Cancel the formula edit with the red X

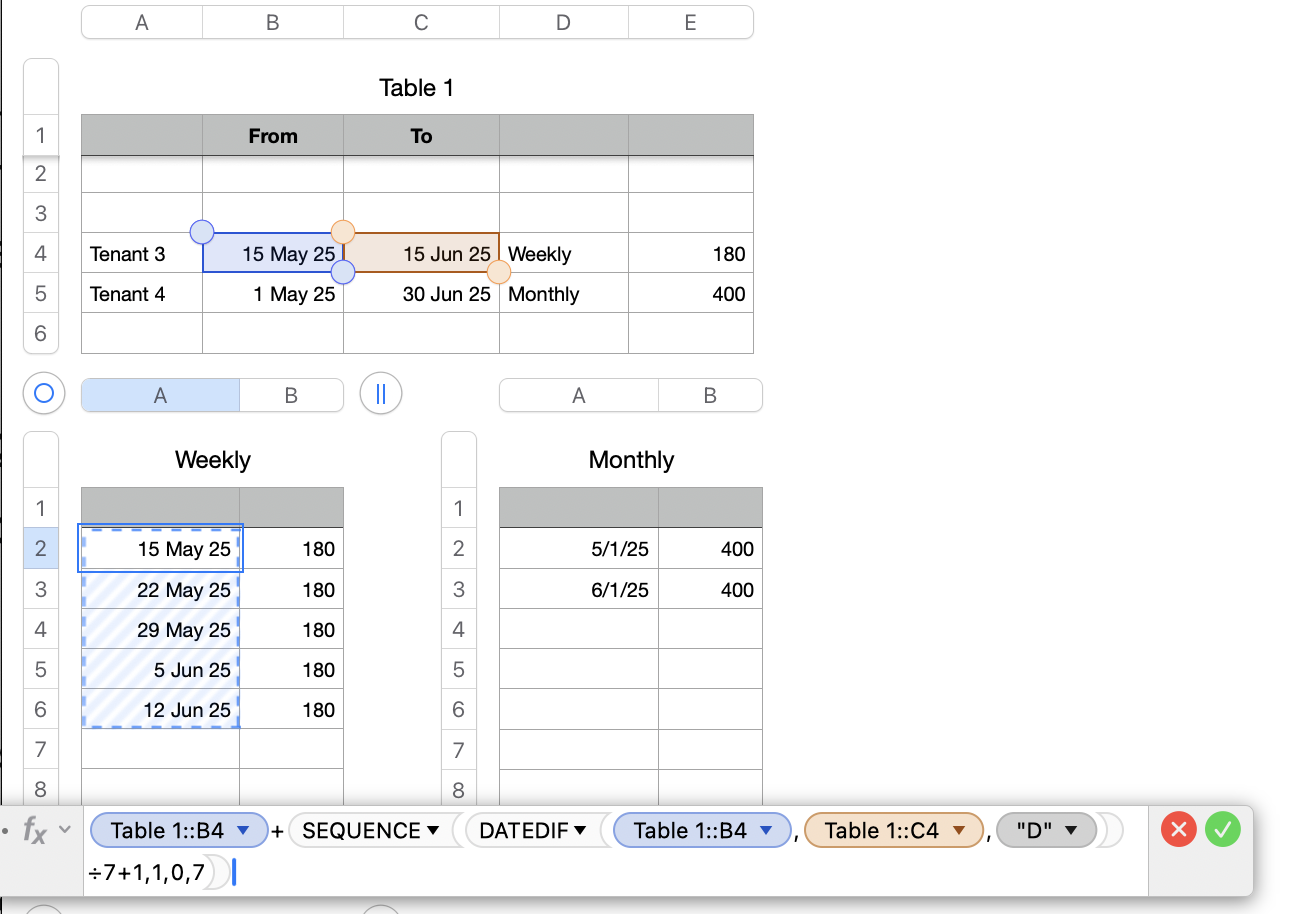point(1179,829)
